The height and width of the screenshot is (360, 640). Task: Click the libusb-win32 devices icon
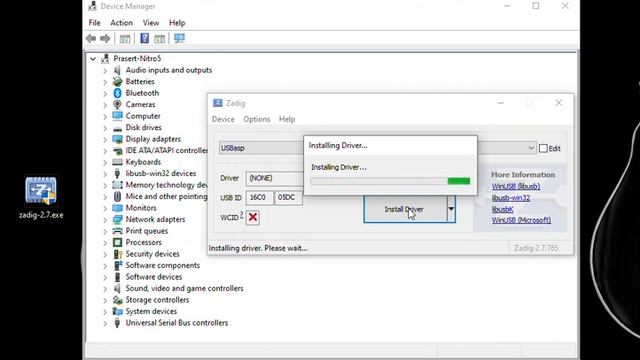[x=118, y=173]
